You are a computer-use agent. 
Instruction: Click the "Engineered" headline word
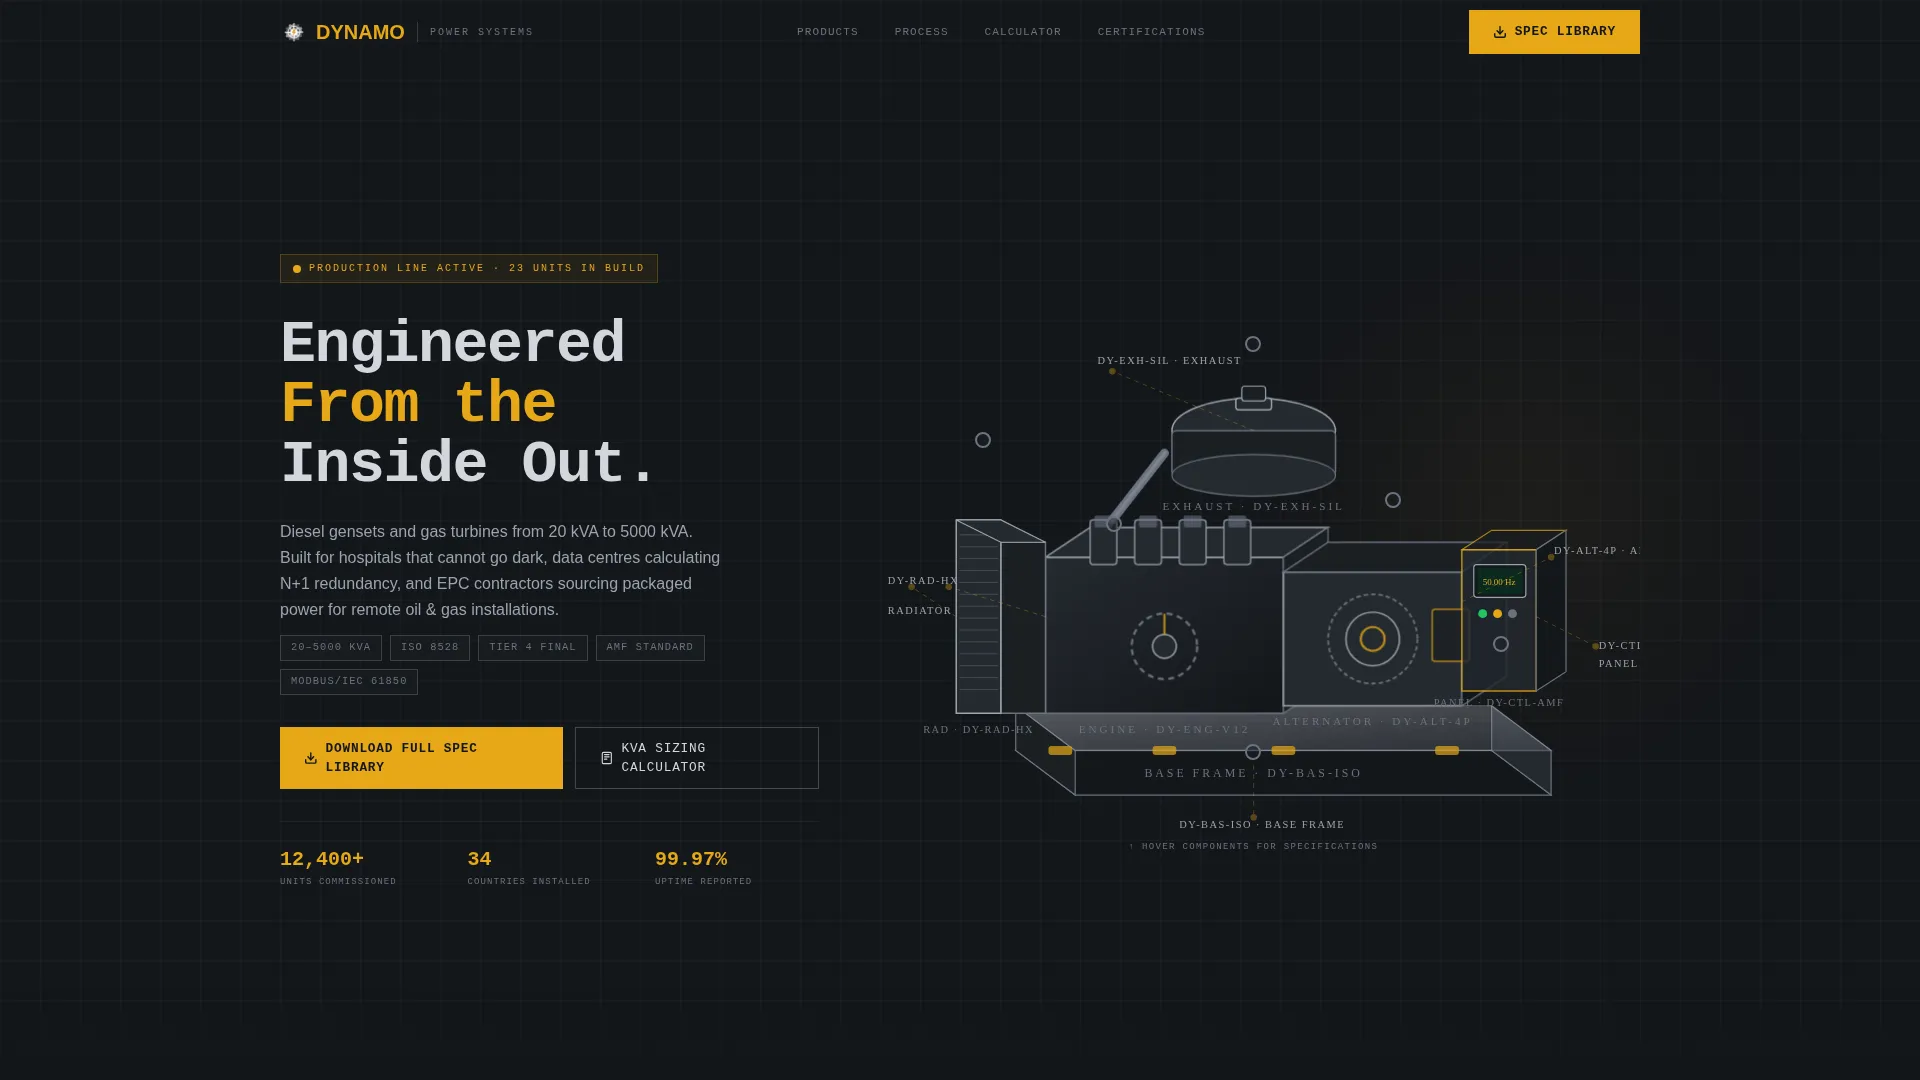(x=452, y=344)
